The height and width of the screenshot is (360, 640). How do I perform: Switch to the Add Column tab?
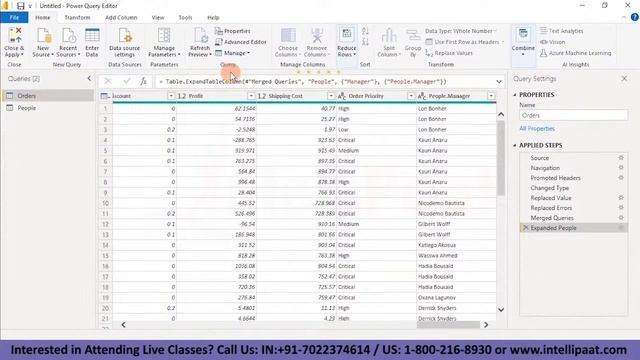(x=121, y=18)
